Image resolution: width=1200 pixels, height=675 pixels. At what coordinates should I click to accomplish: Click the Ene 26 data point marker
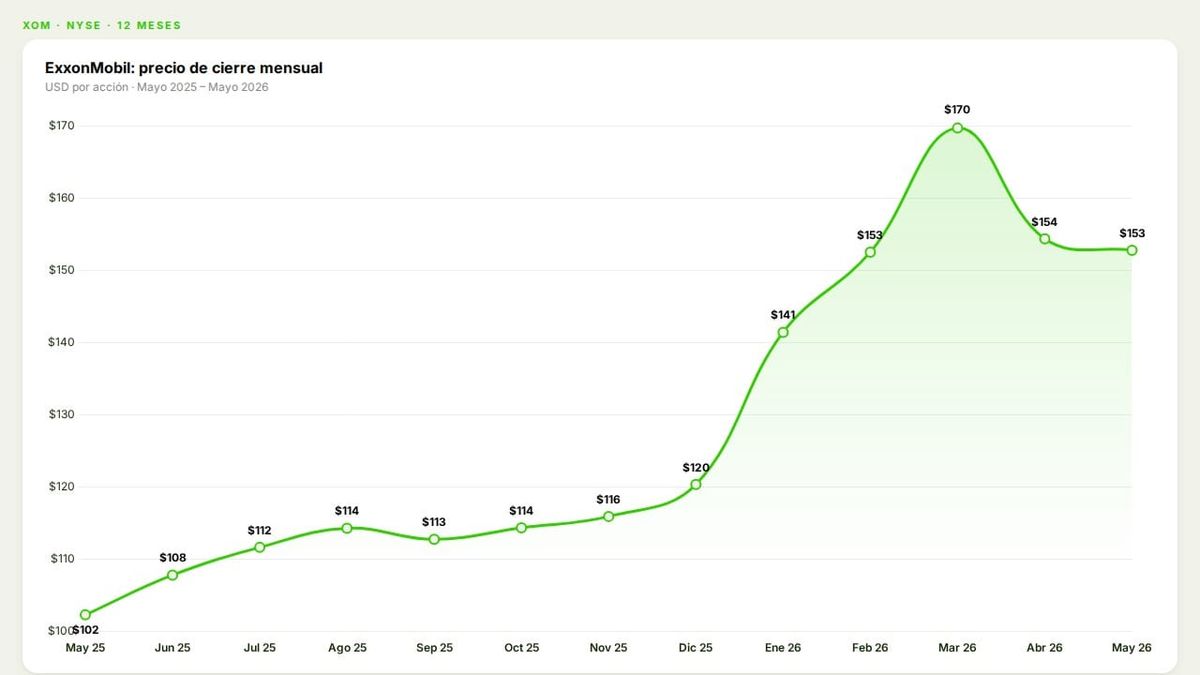click(783, 332)
